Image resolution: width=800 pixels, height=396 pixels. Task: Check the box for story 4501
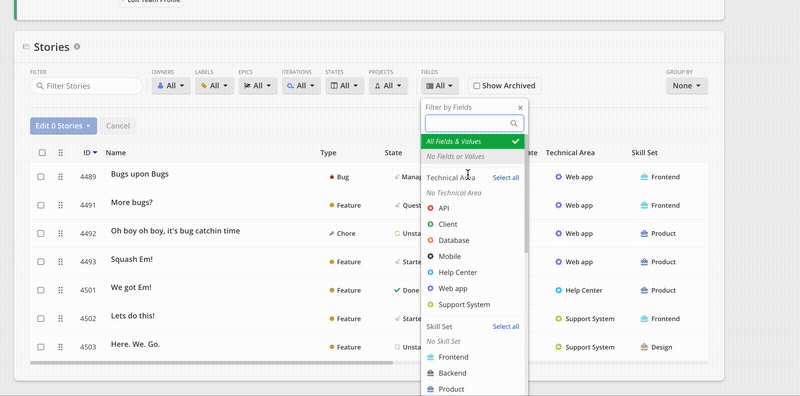41,290
